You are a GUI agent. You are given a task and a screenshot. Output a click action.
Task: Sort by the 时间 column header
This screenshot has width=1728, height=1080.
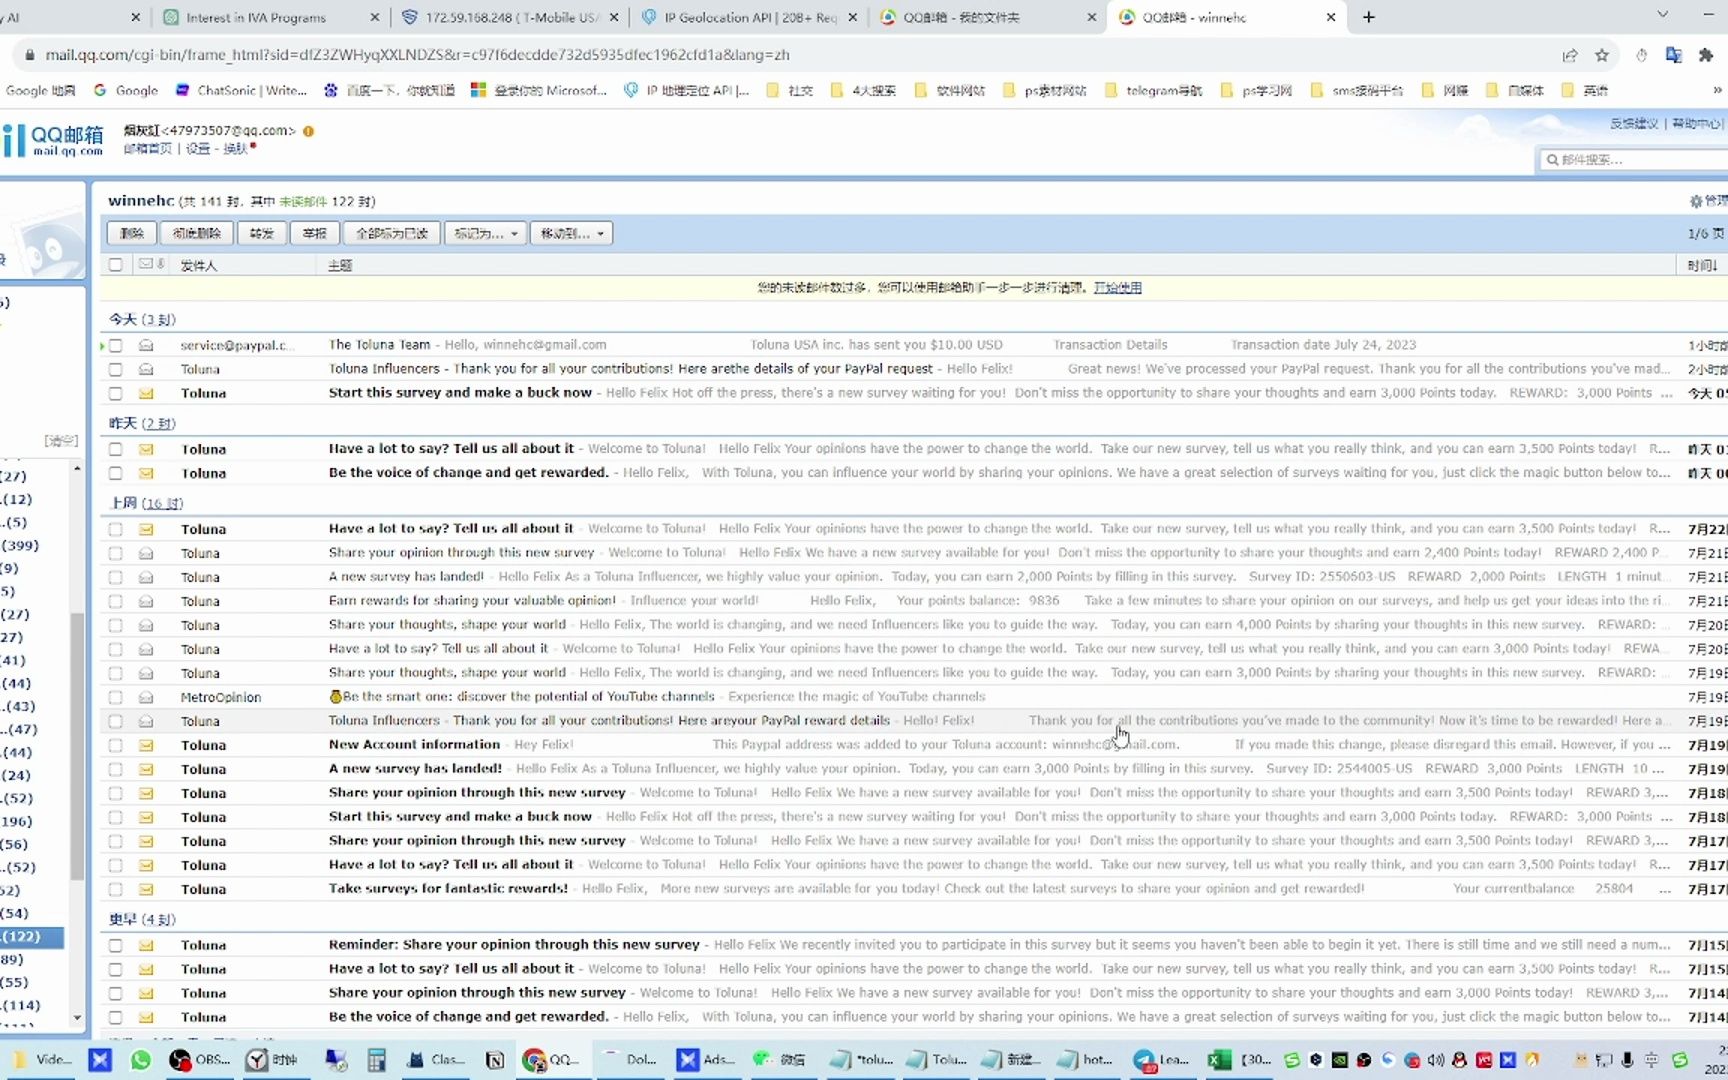pyautogui.click(x=1701, y=265)
